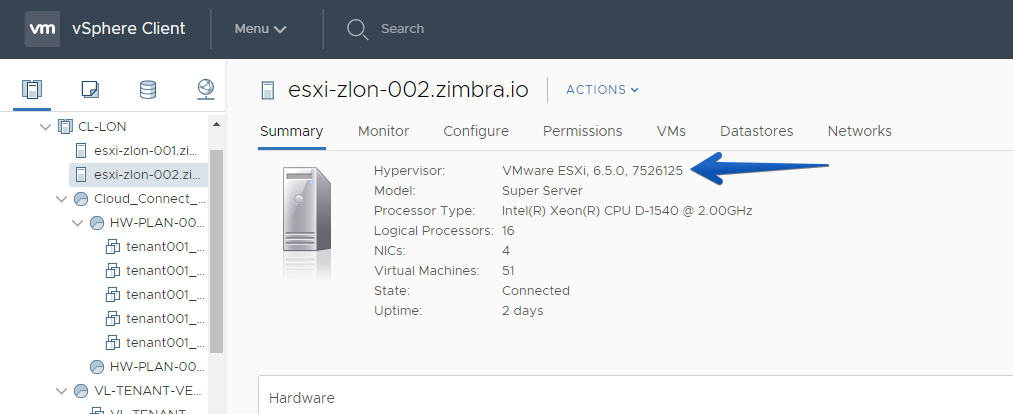Screen dimensions: 1013x414
Task: Open Storage inventory view
Action: point(148,89)
